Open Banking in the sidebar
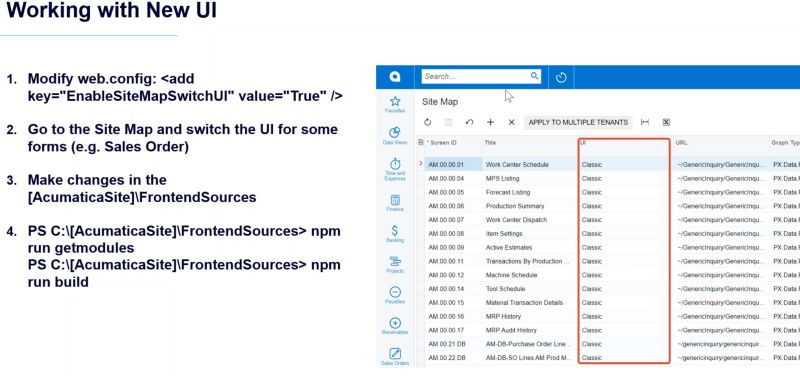 point(395,234)
